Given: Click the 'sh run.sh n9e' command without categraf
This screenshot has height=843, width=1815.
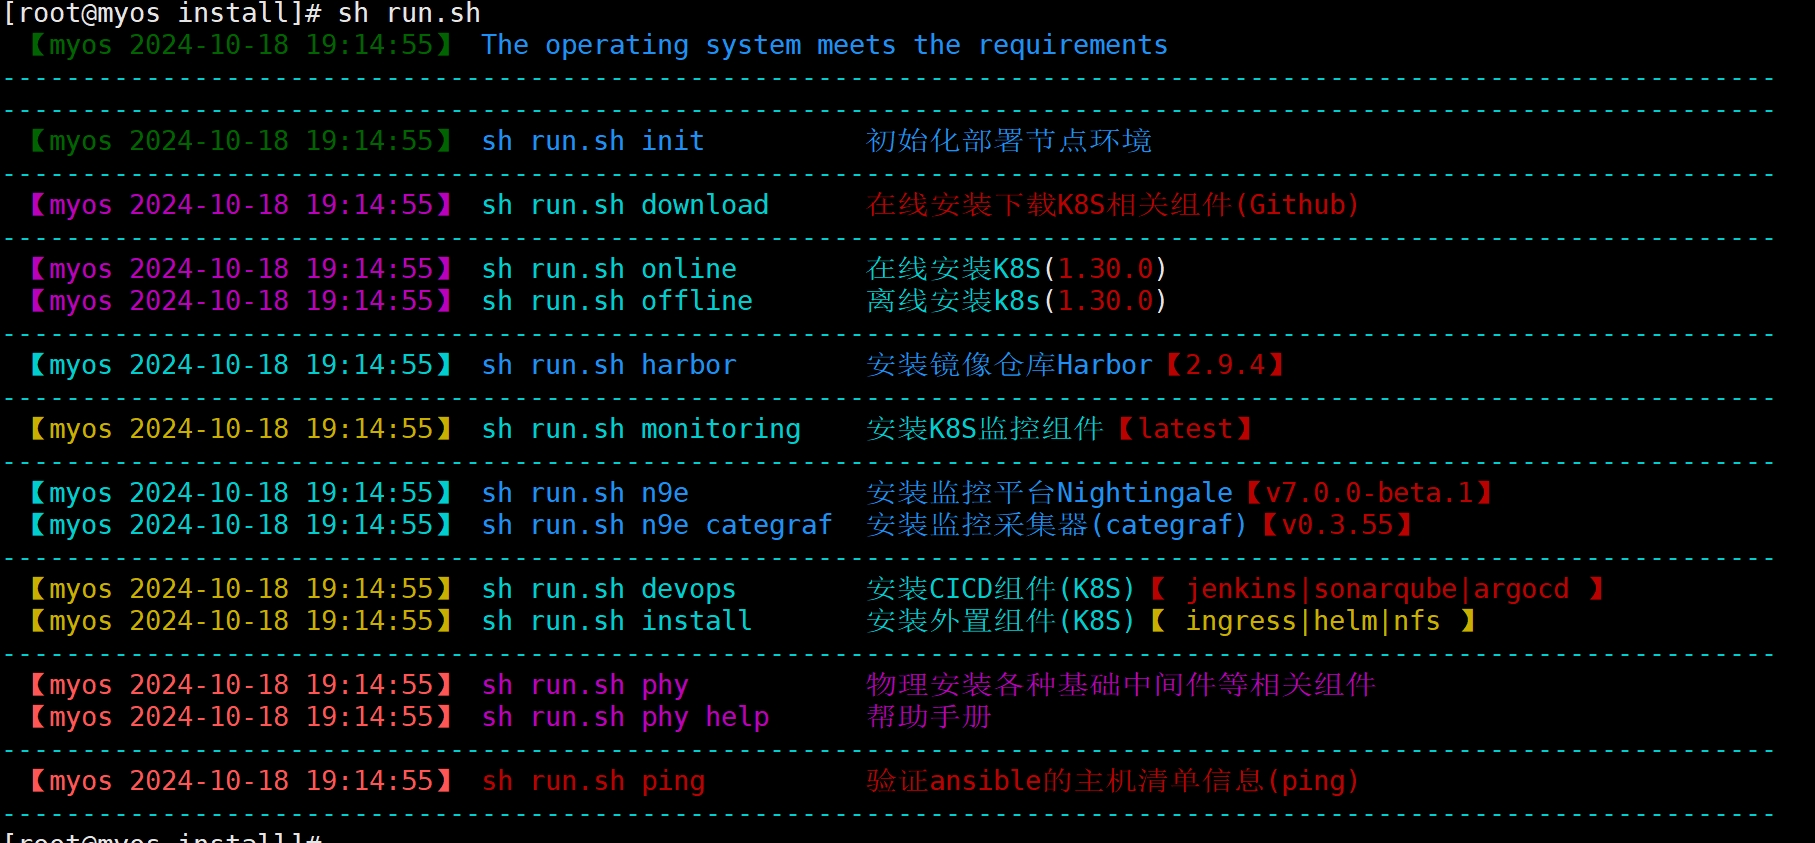Looking at the screenshot, I should pyautogui.click(x=585, y=493).
